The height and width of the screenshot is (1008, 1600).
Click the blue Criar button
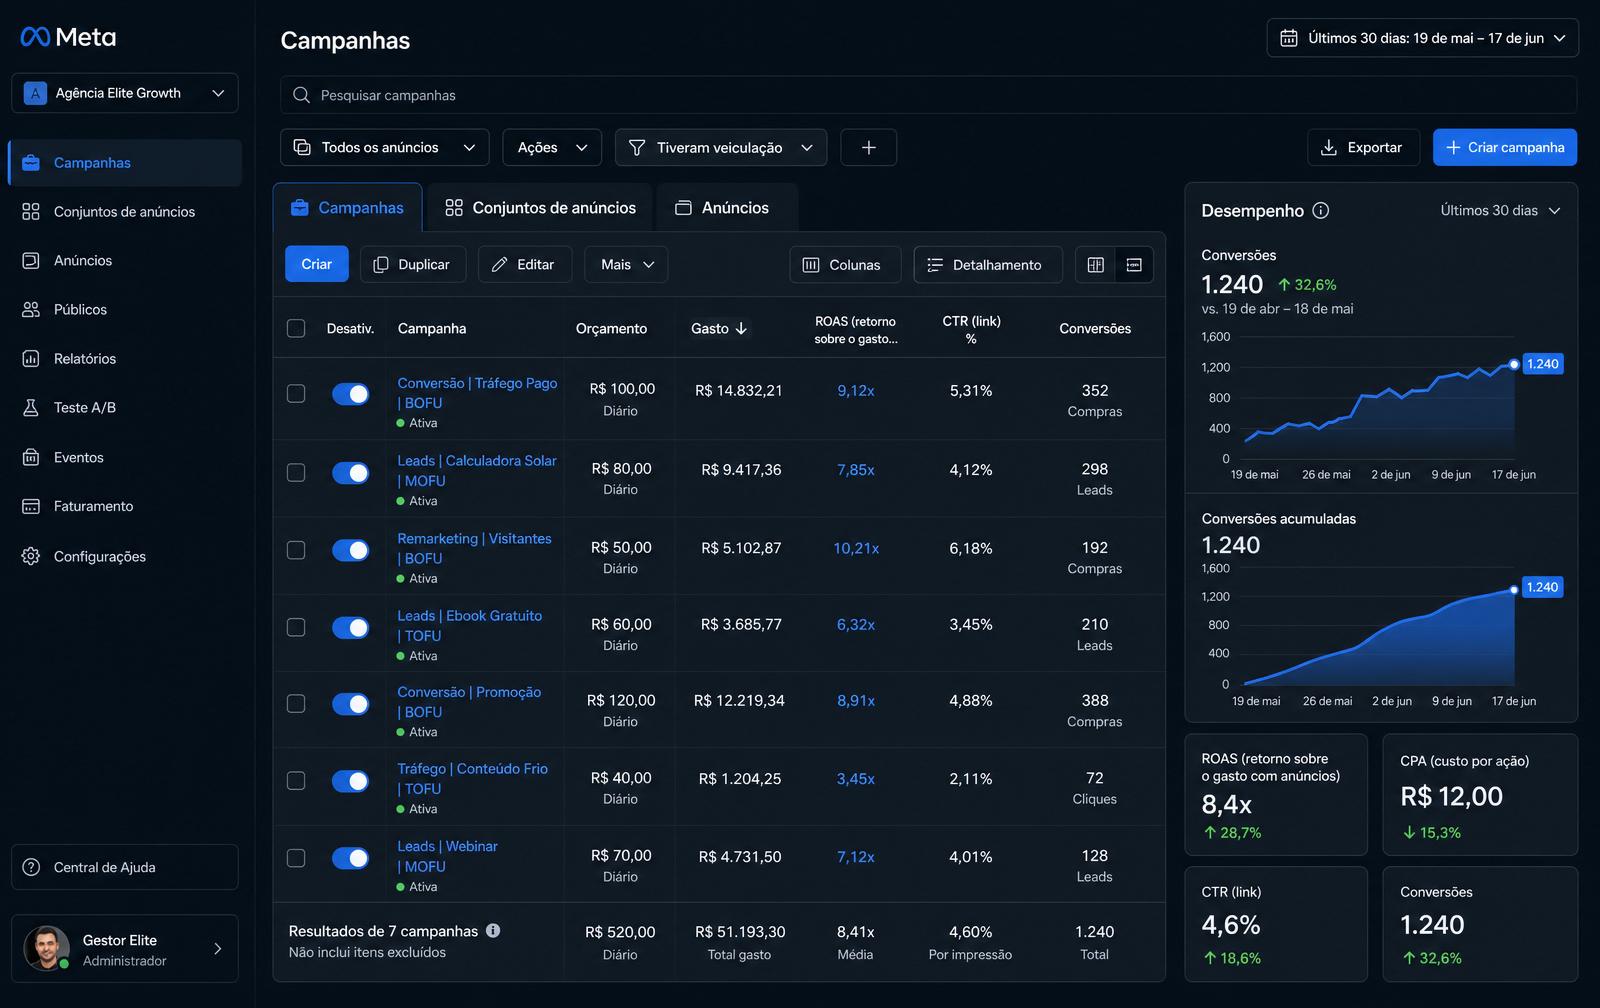click(x=317, y=264)
